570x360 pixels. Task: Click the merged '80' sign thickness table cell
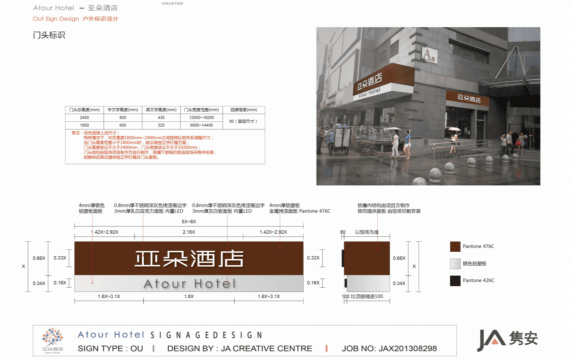[243, 121]
